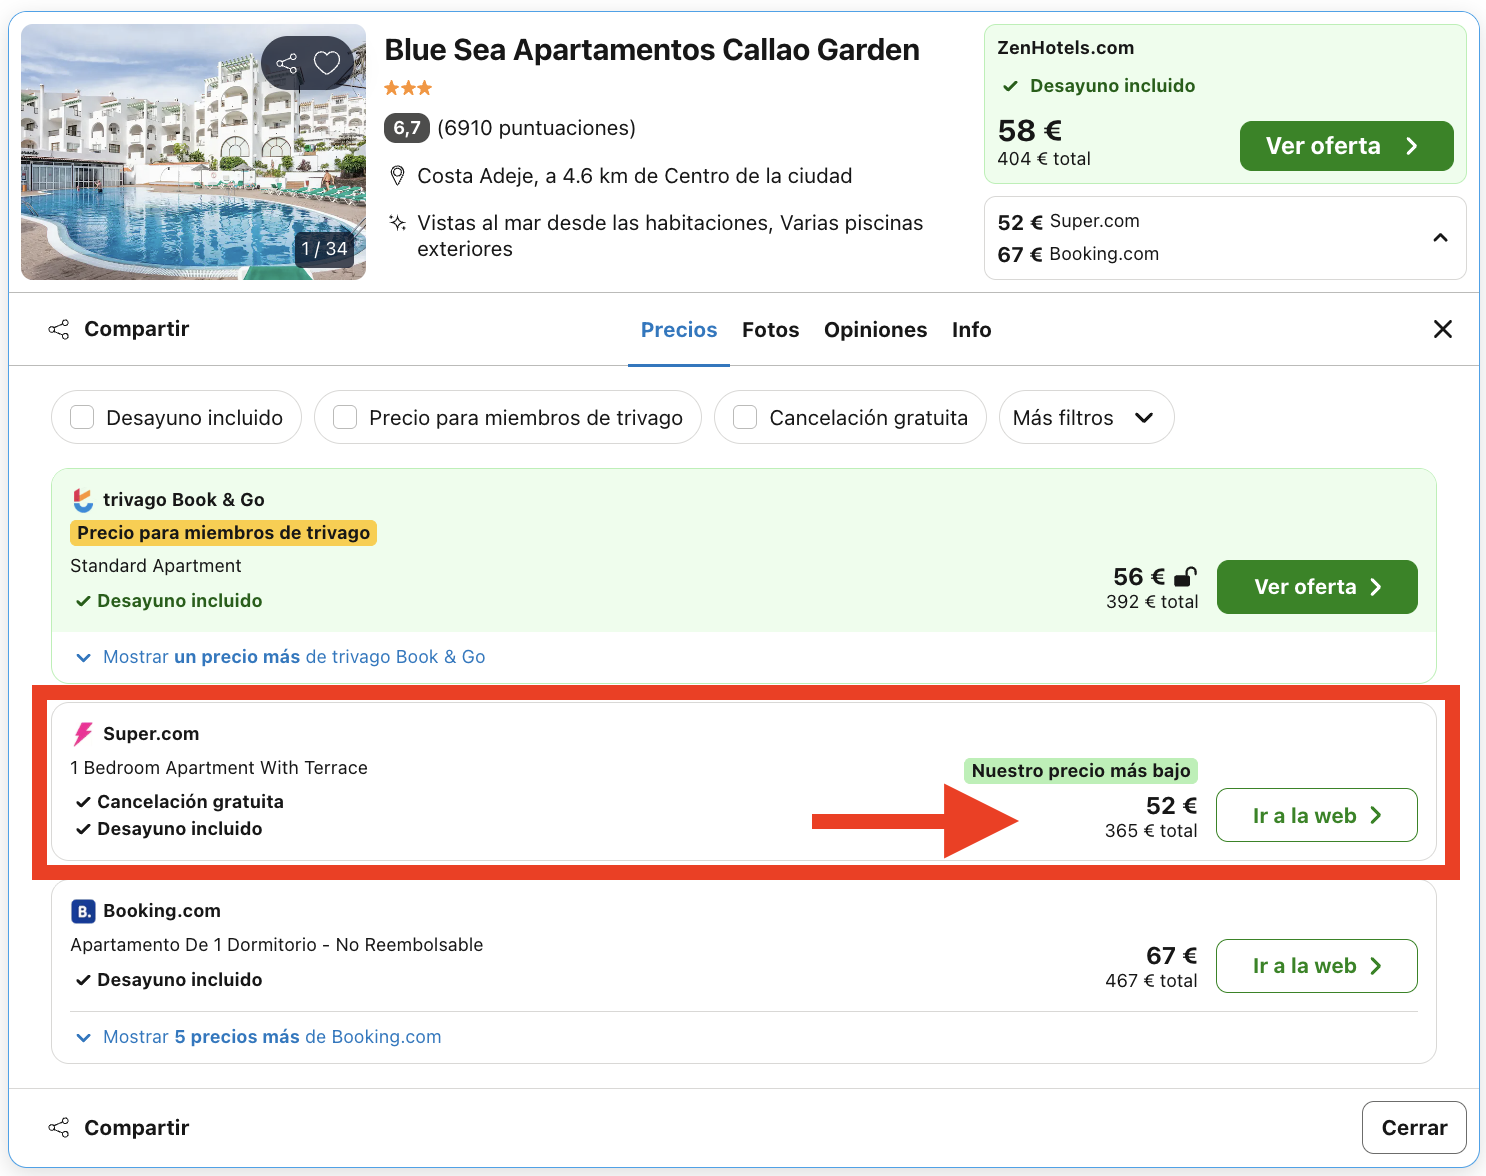Check Precio para miembros de trivago
This screenshot has height=1176, width=1486.
tap(344, 417)
